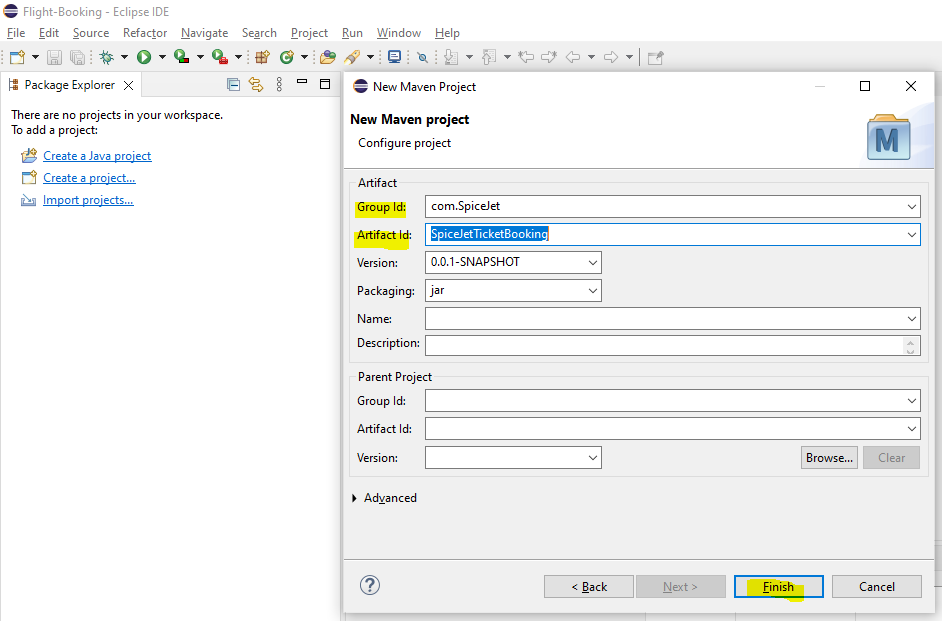Click the Open Type folder icon
Viewport: 942px width, 621px height.
[x=328, y=57]
